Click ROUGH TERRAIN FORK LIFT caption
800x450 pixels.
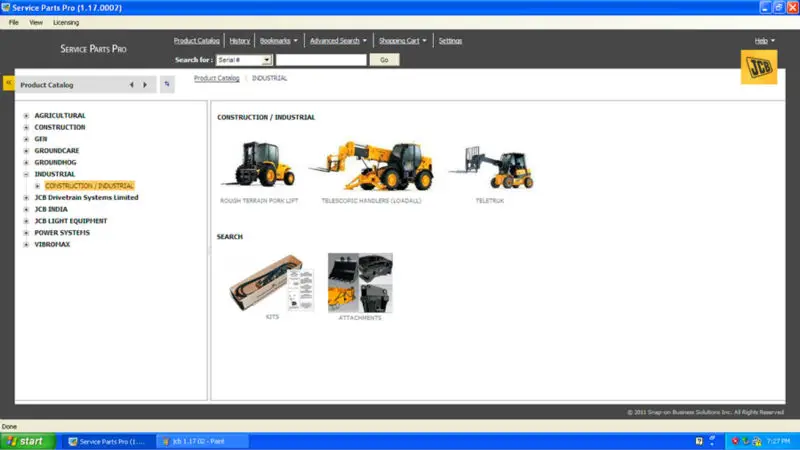[x=259, y=201]
